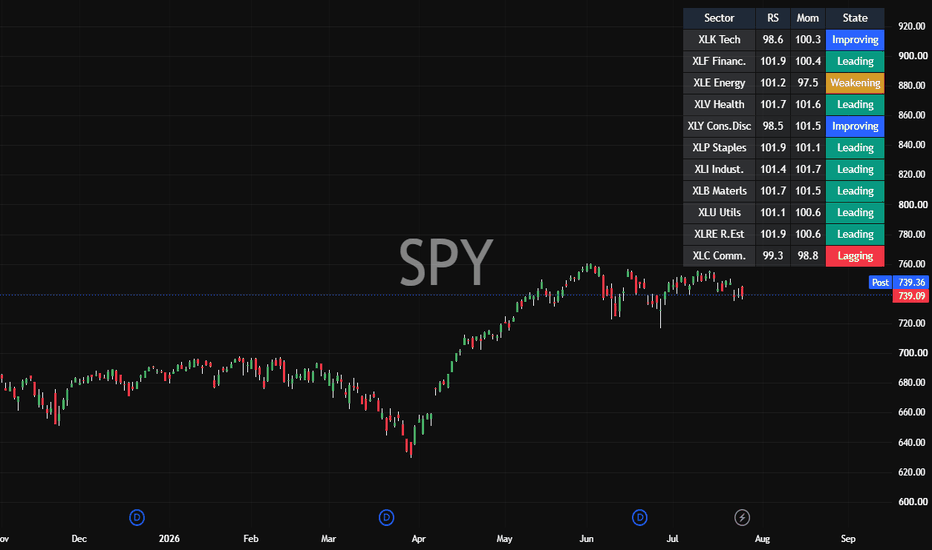Click the XLB Materls sector cell
This screenshot has height=550, width=932.
[x=719, y=191]
